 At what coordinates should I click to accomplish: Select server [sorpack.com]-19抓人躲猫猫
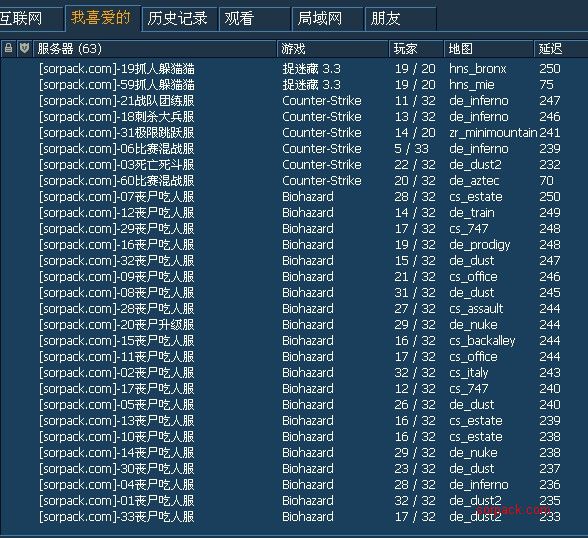117,69
